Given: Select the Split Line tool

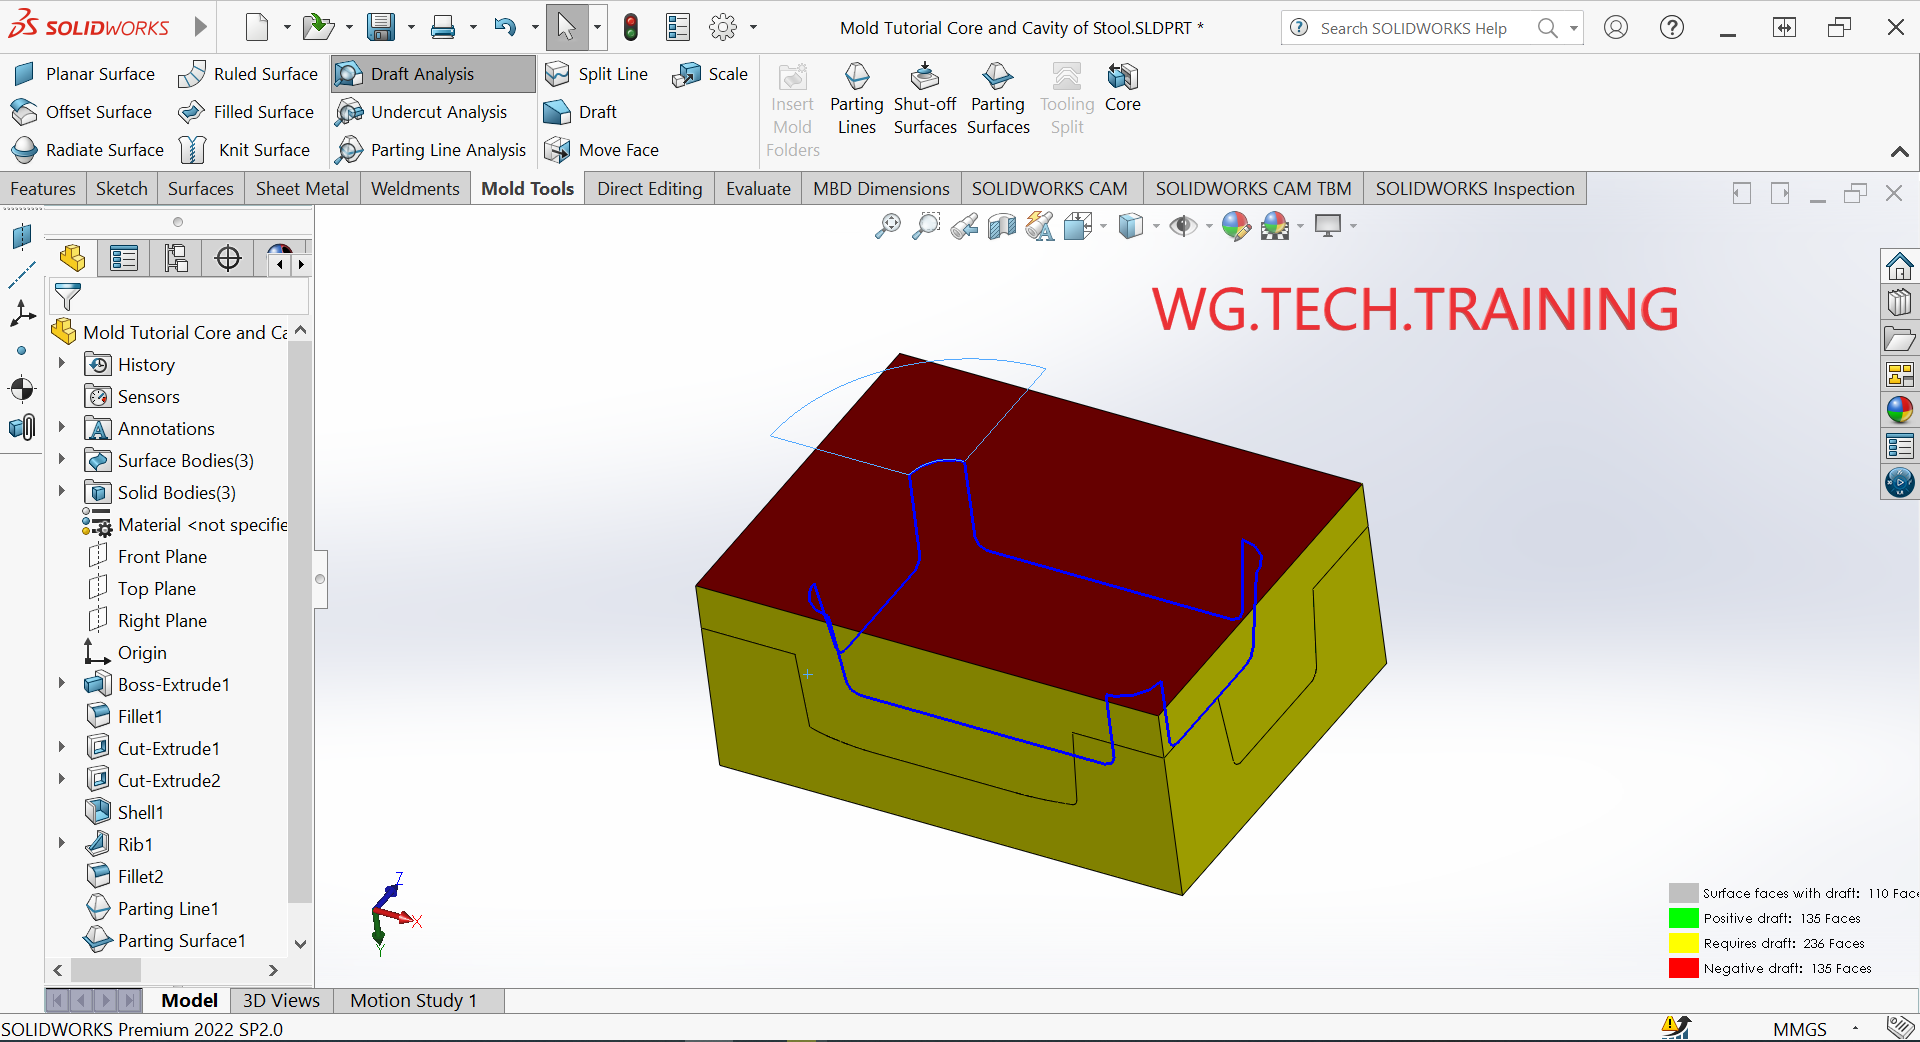Looking at the screenshot, I should (596, 74).
